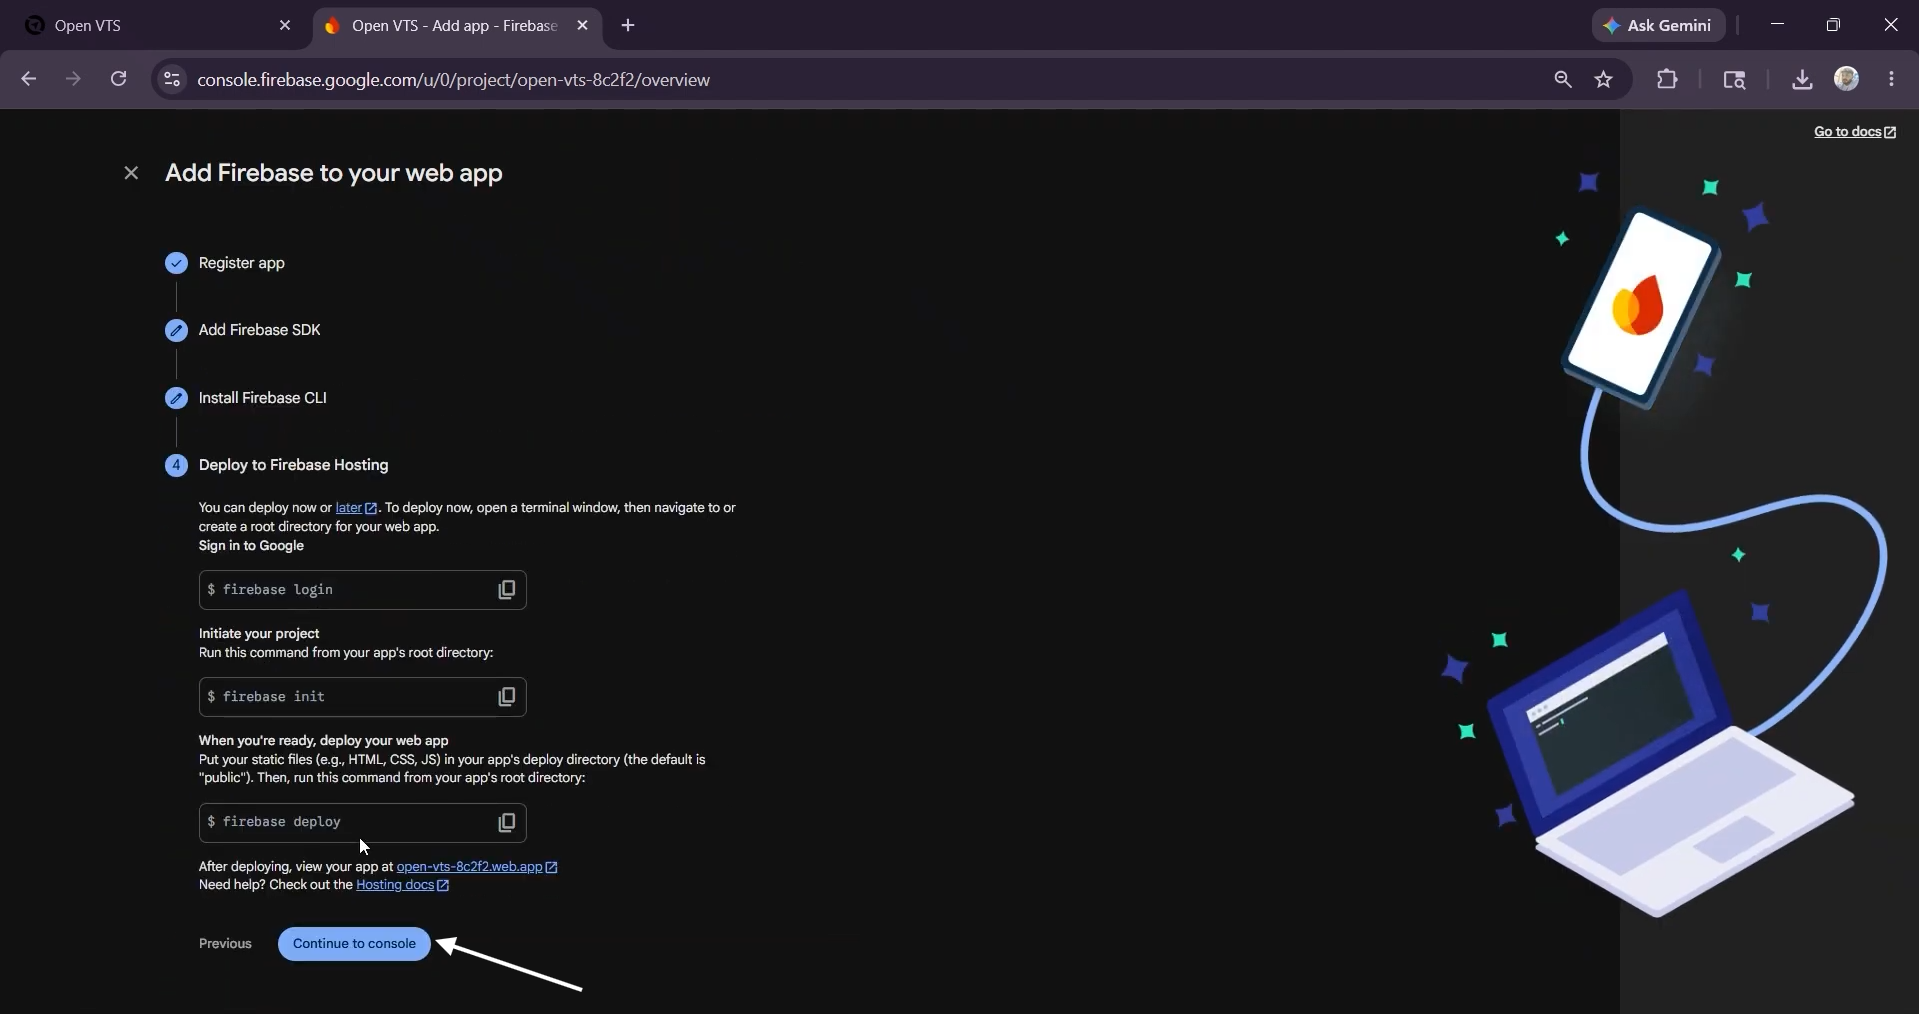Close the Open VTS - Add app Firebase tab

[583, 26]
